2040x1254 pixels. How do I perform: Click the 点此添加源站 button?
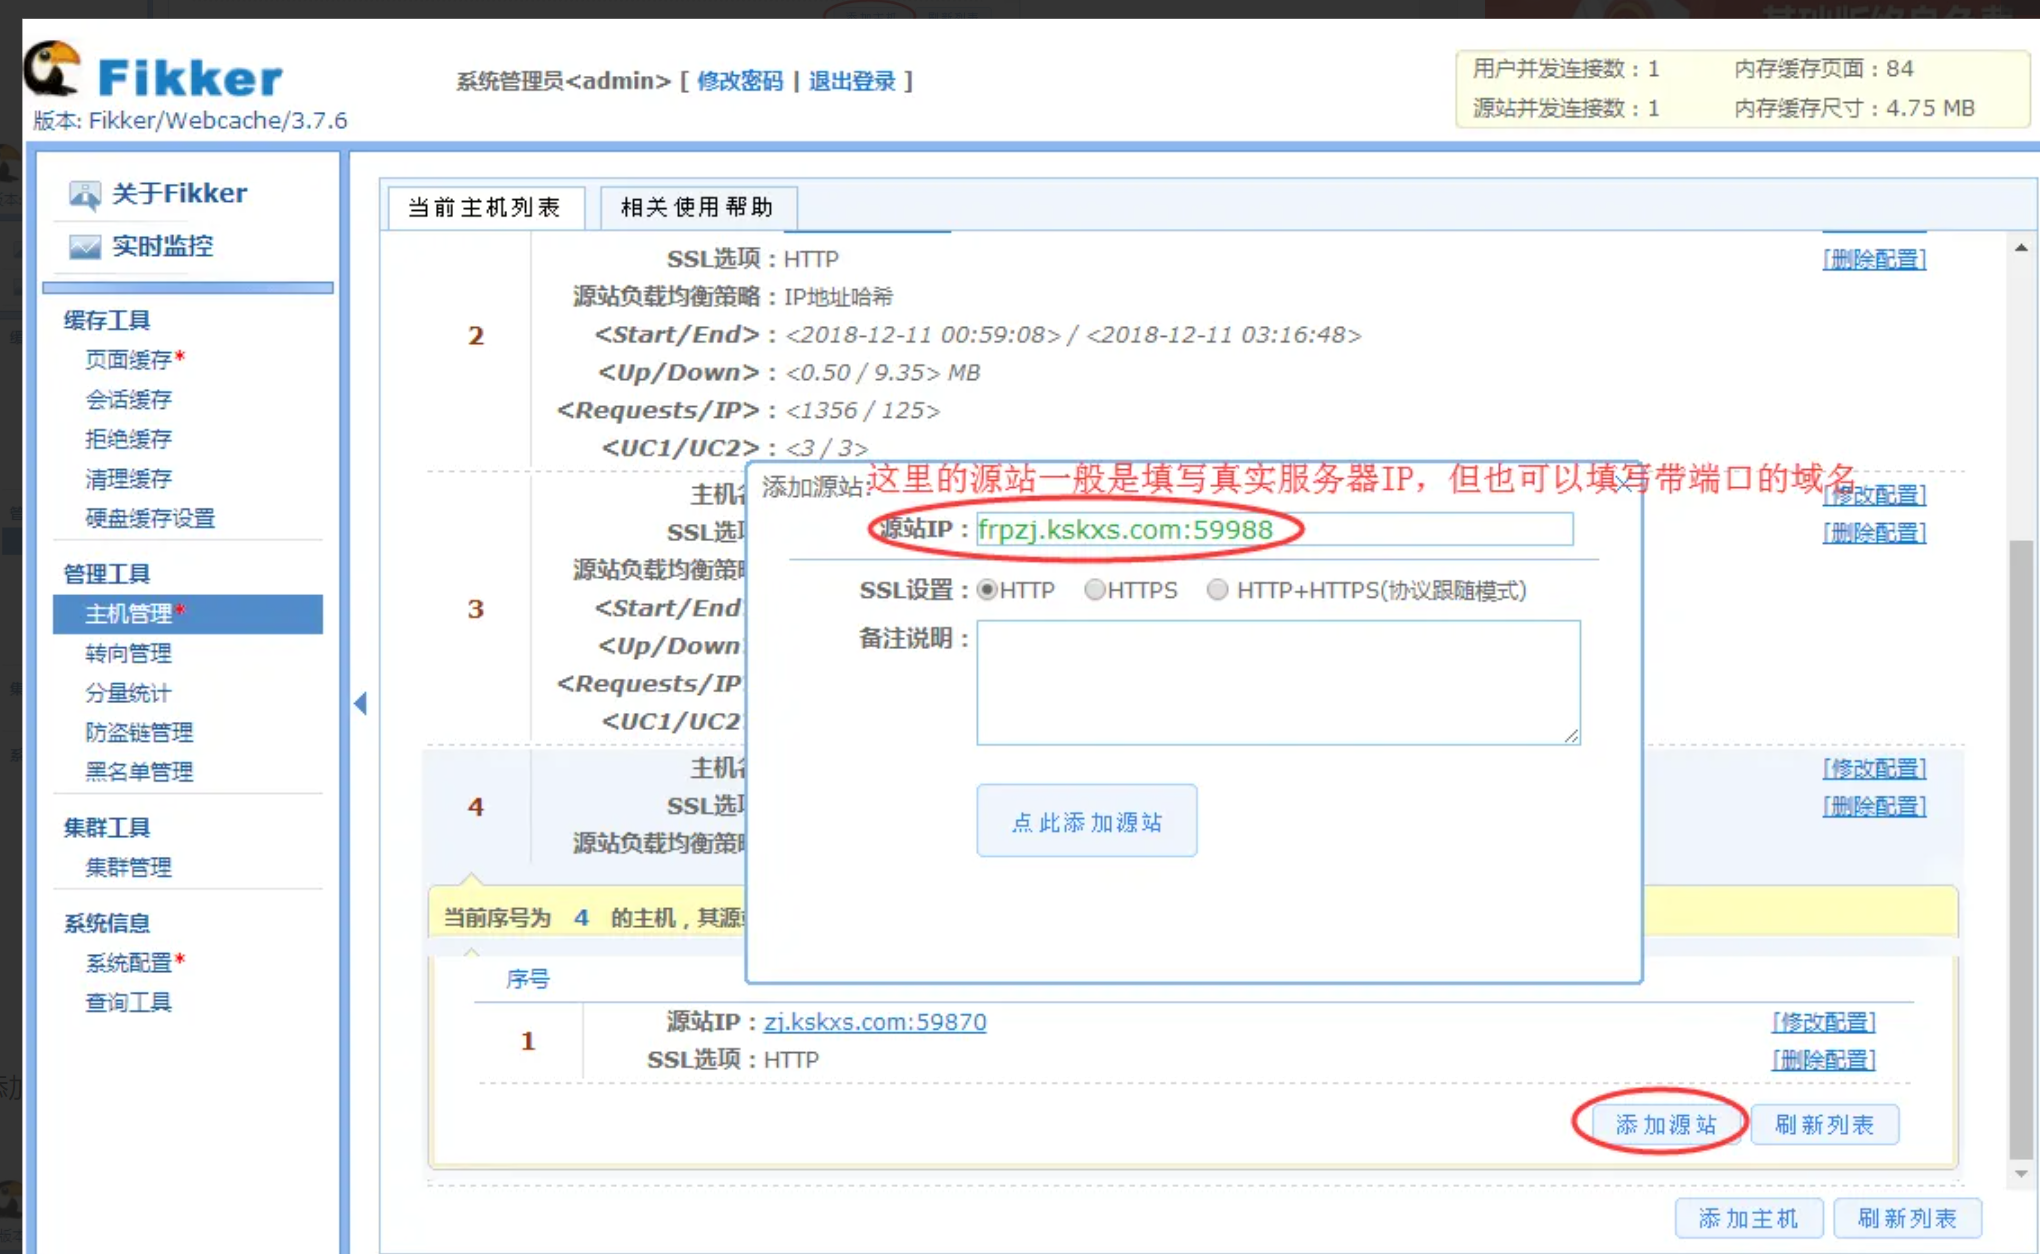1087,821
